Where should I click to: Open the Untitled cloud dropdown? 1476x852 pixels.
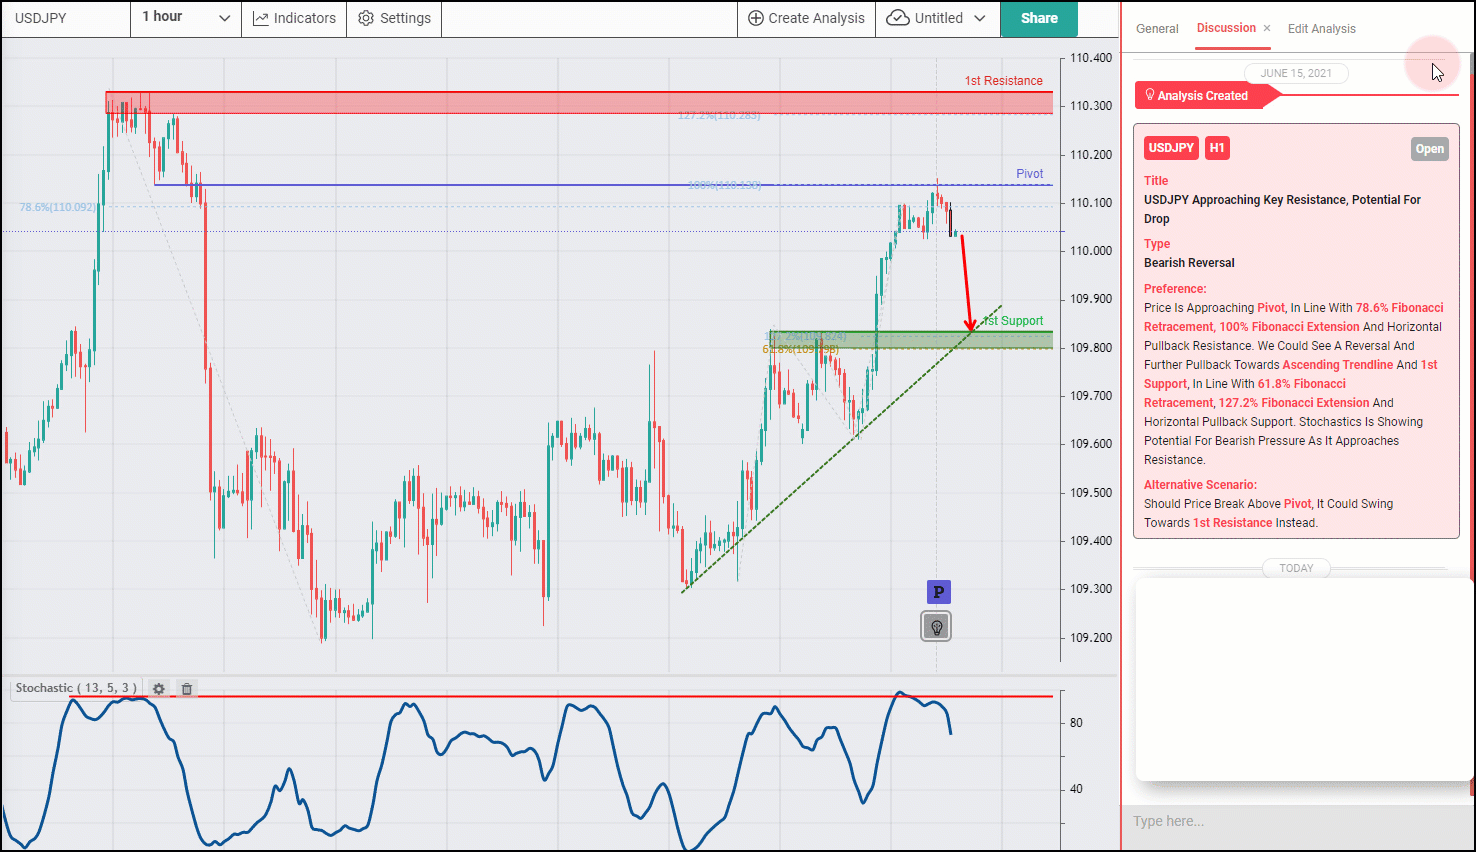click(937, 18)
